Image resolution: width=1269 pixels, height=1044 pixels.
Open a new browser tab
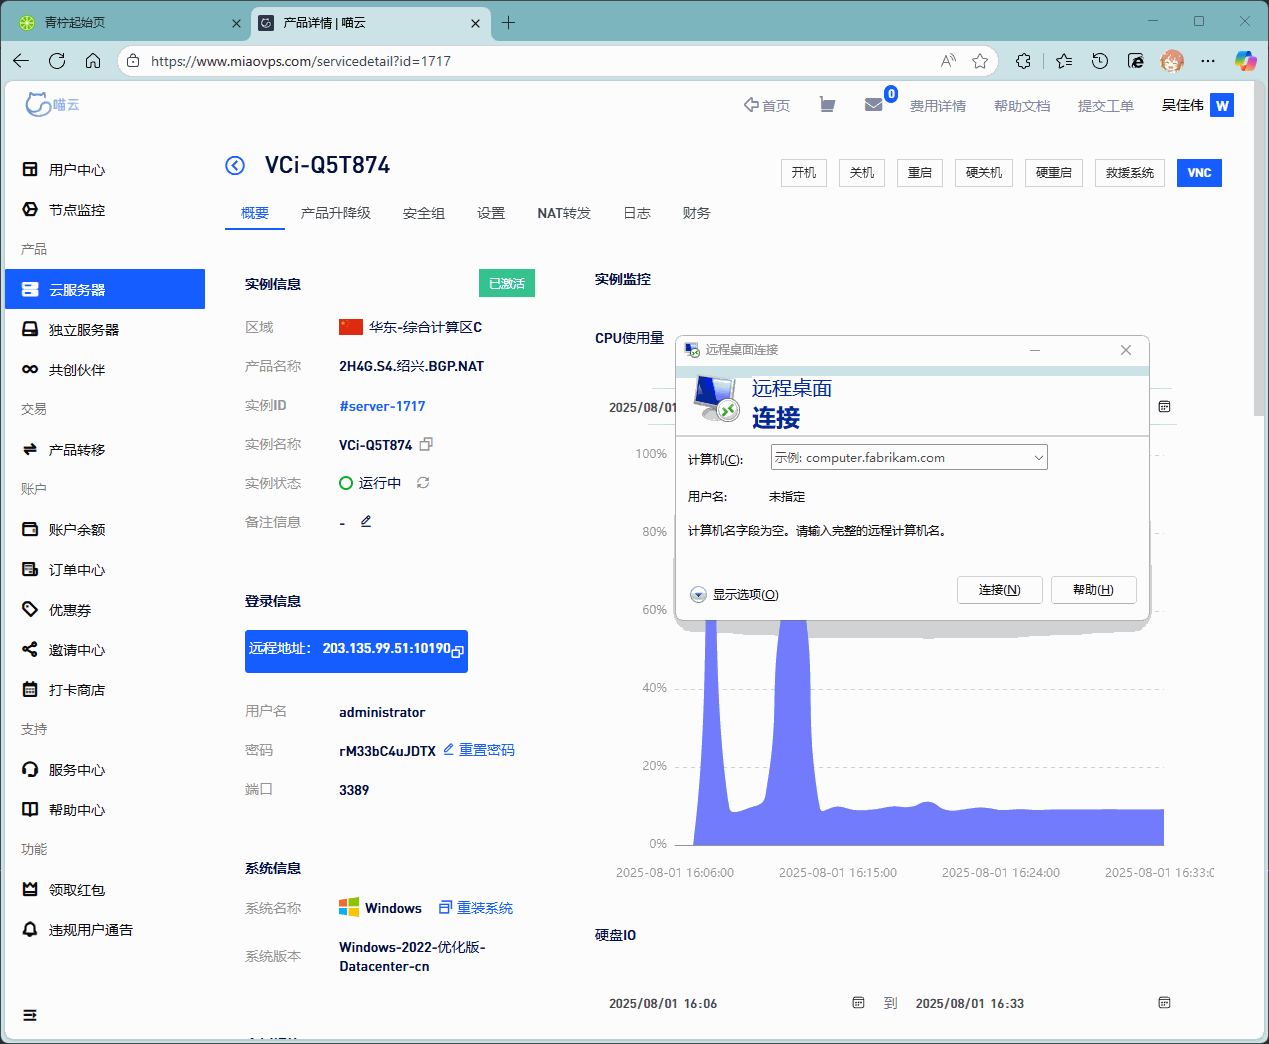(509, 22)
